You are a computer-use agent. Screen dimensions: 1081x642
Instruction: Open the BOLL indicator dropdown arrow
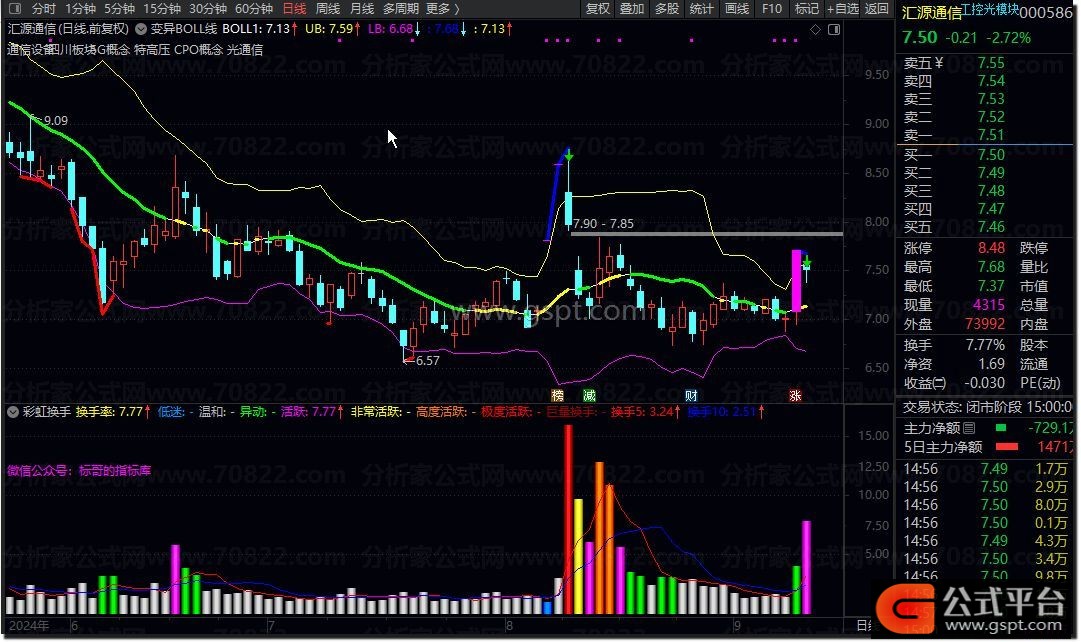[141, 29]
